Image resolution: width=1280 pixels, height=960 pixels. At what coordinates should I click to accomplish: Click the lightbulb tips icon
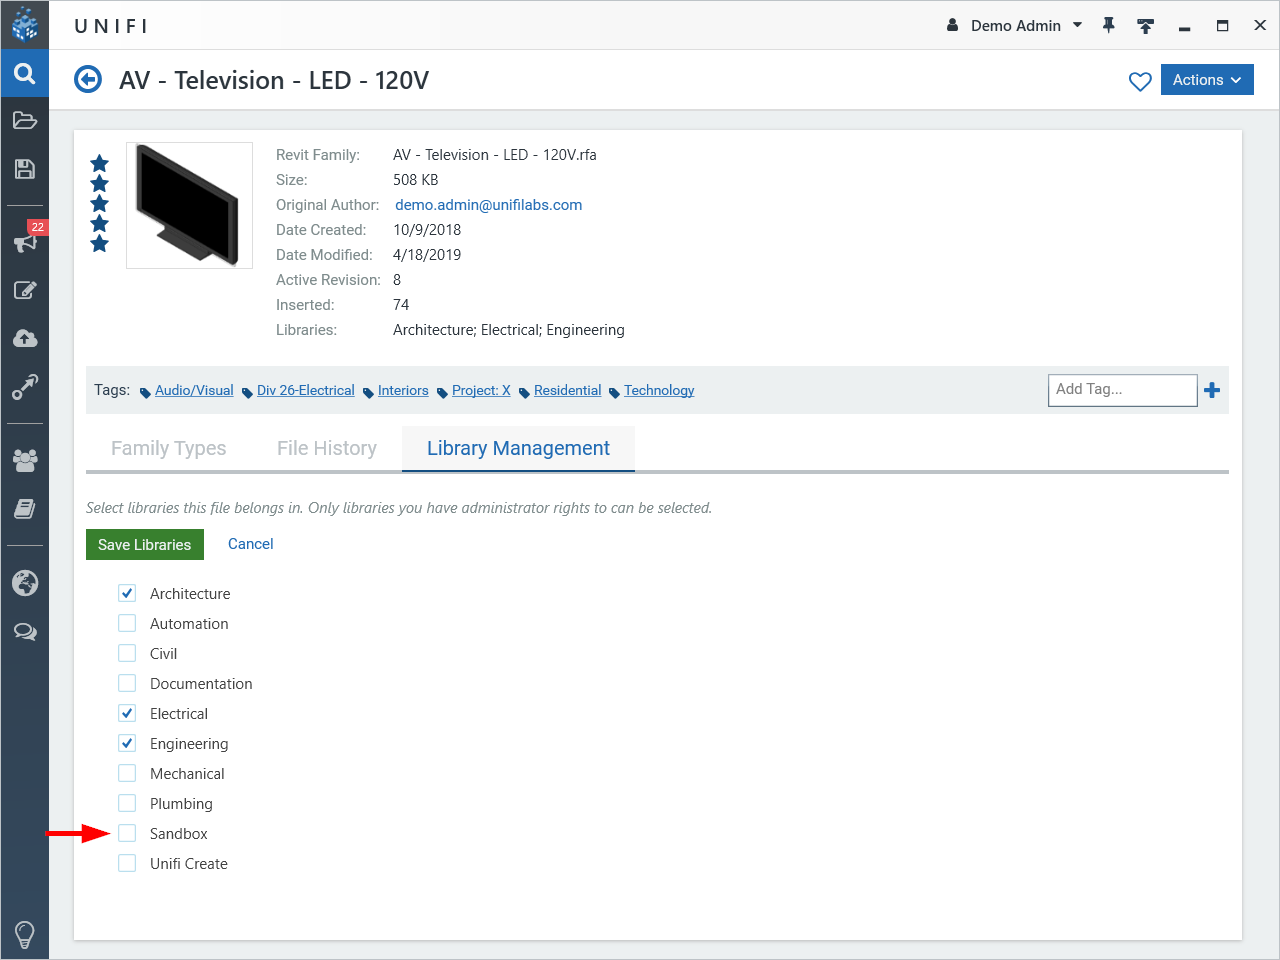click(25, 934)
